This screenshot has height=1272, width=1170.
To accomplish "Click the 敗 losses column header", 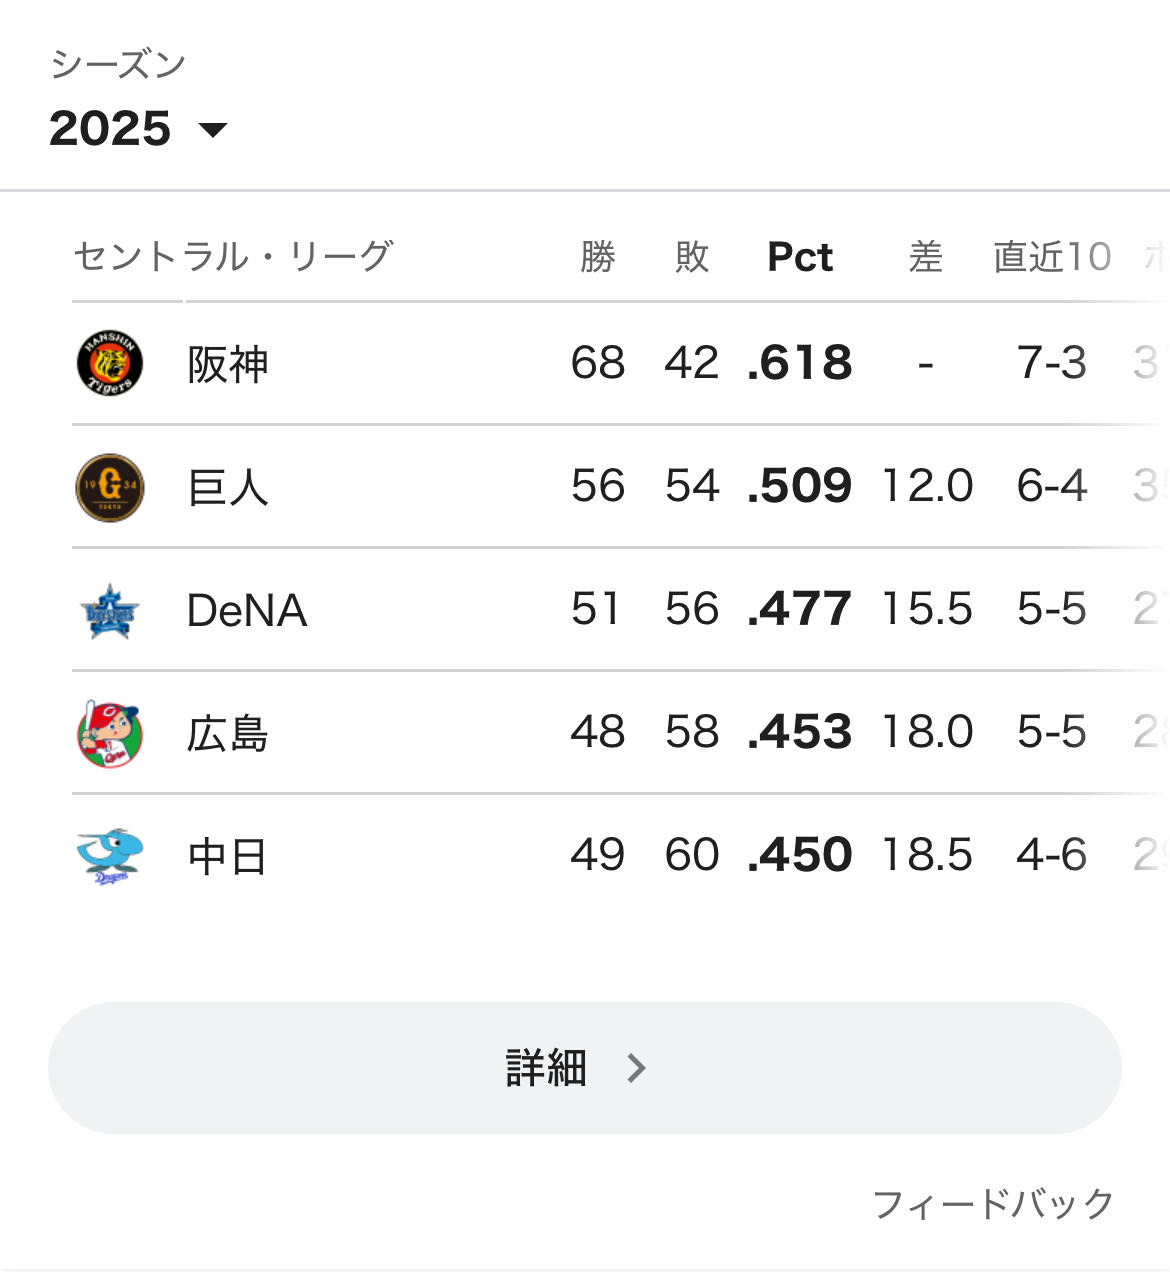I will (x=691, y=257).
